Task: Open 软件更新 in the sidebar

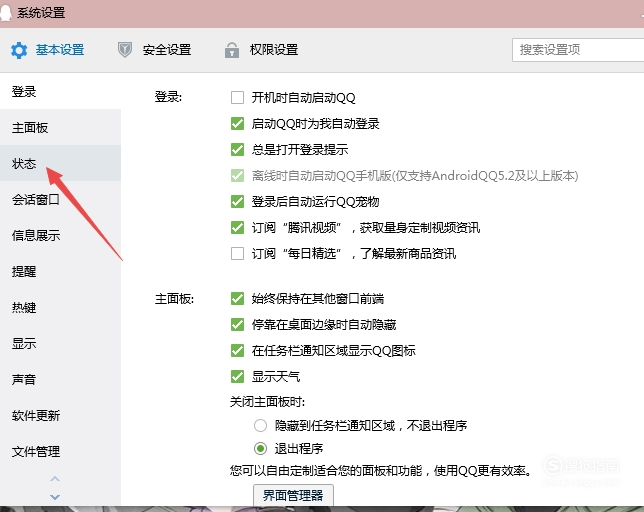Action: click(x=60, y=416)
